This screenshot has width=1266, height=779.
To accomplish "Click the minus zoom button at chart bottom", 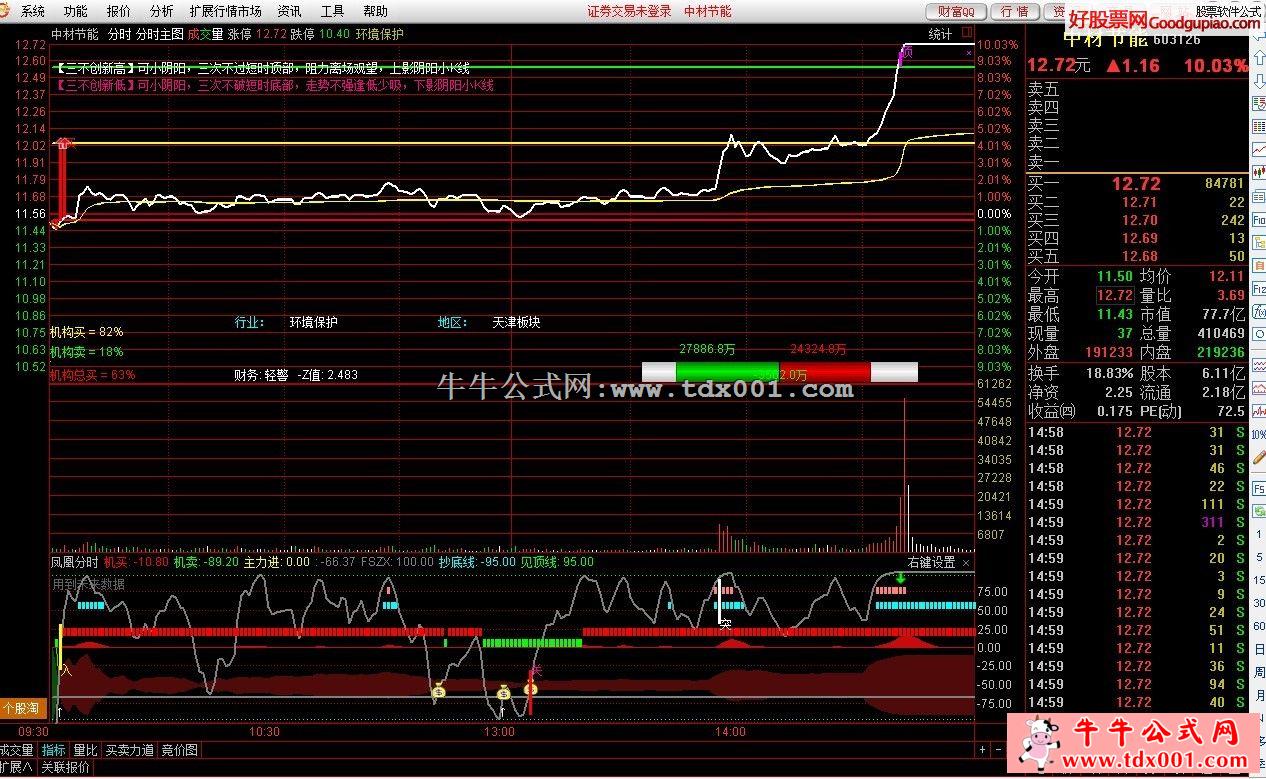I will [998, 749].
